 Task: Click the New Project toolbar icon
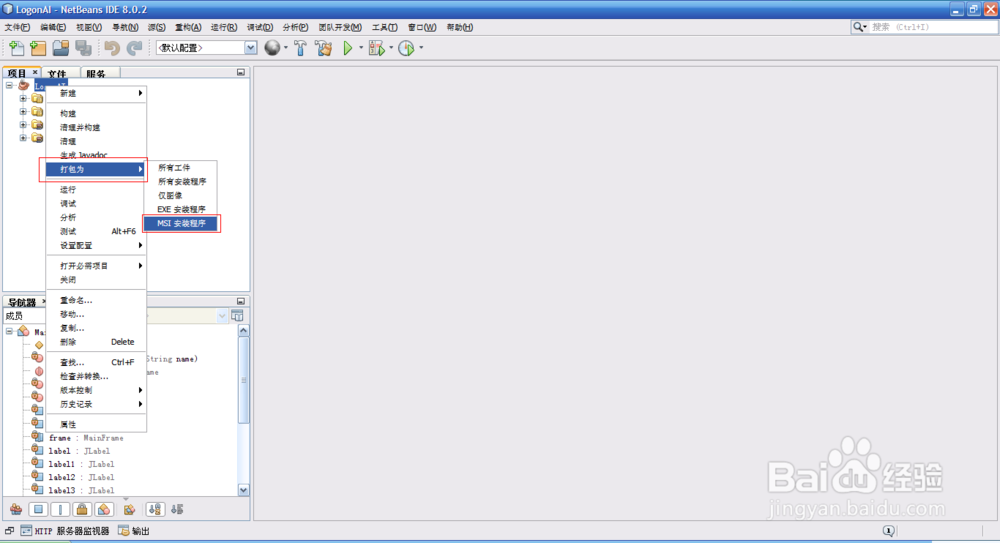click(38, 48)
